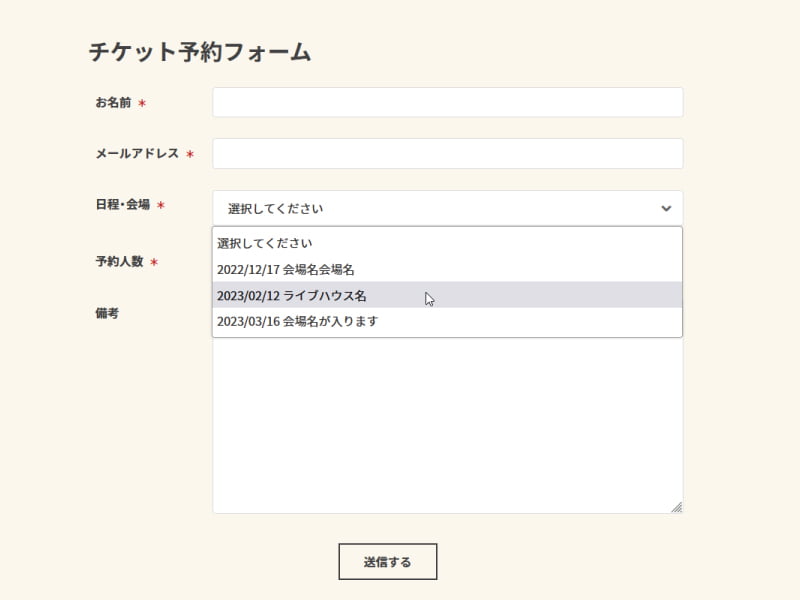The width and height of the screenshot is (800, 600).
Task: Click inside the お名前 text field
Action: pyautogui.click(x=447, y=101)
